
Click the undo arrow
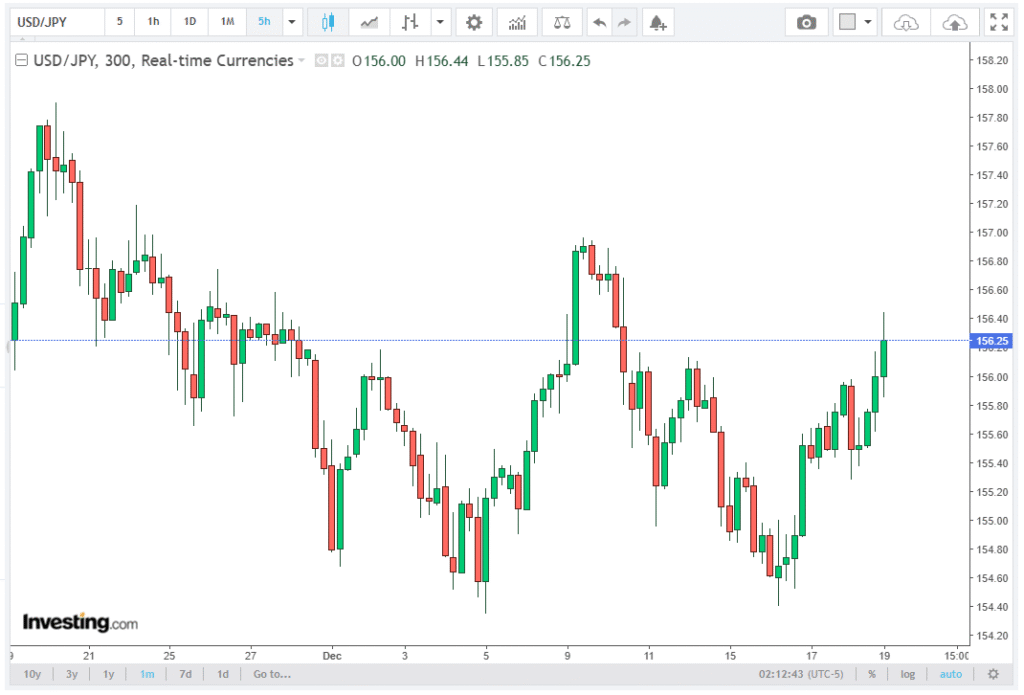(x=598, y=21)
